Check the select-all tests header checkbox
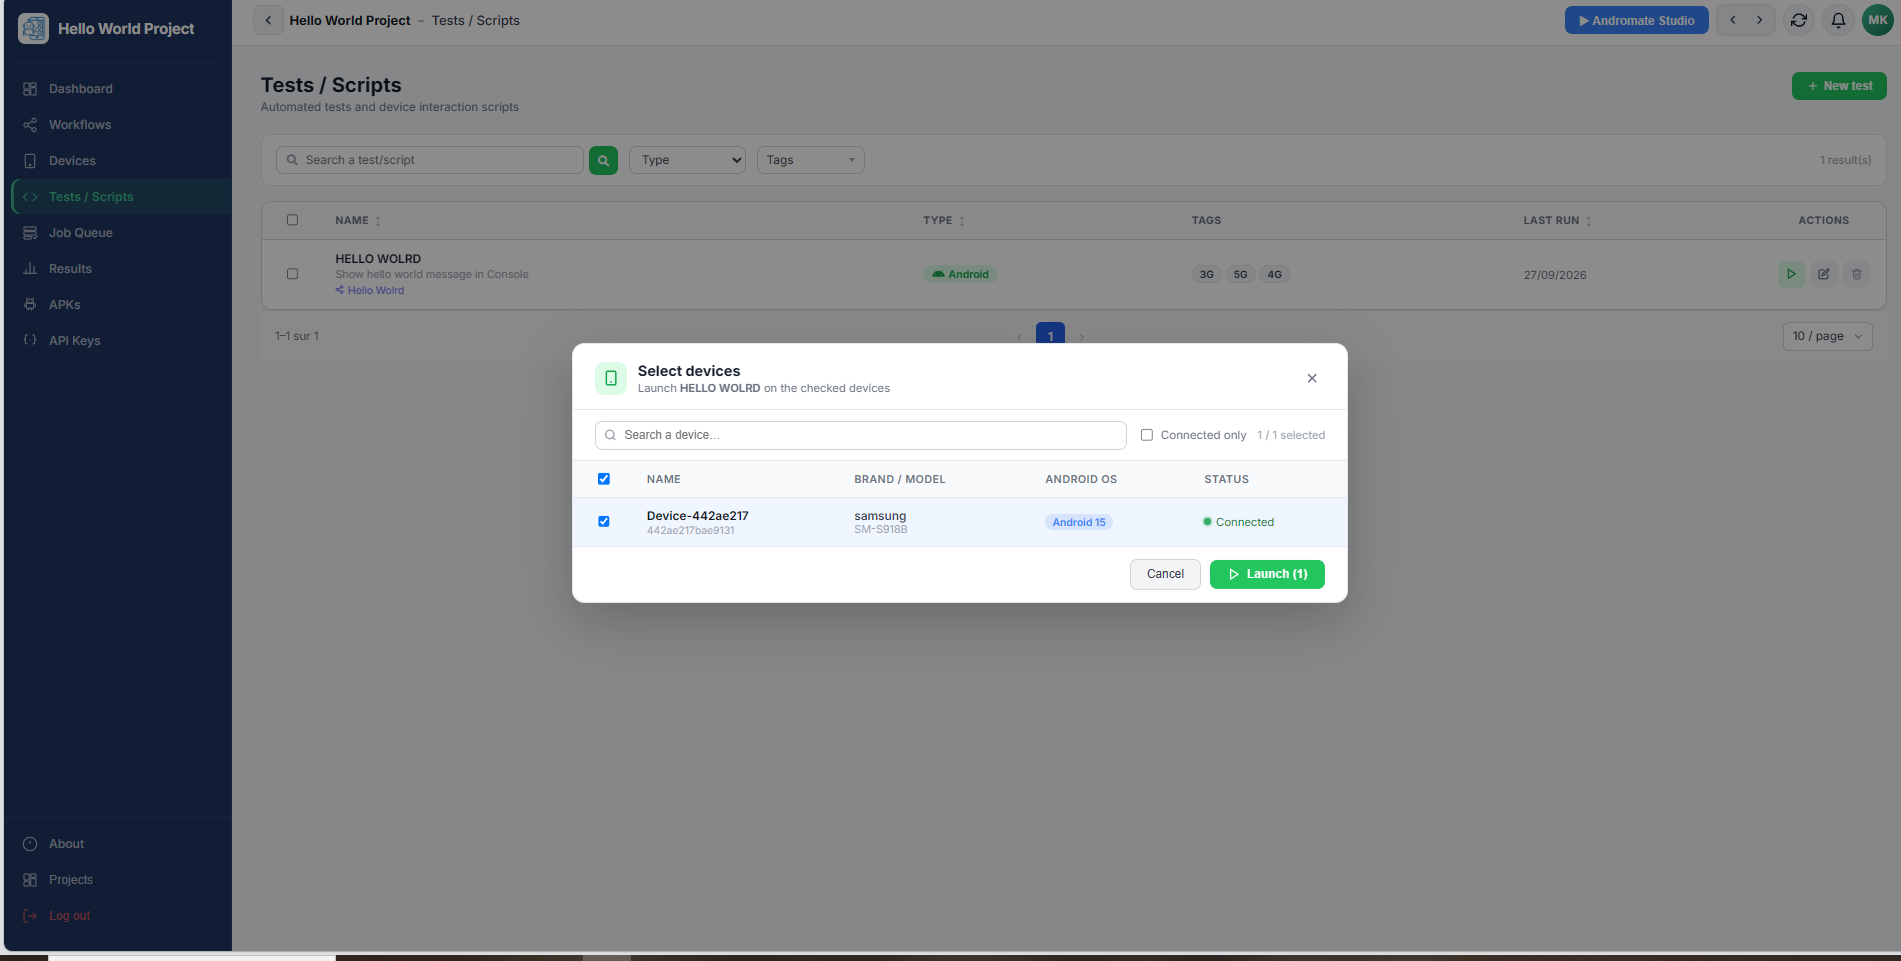Viewport: 1901px width, 961px height. coord(292,220)
